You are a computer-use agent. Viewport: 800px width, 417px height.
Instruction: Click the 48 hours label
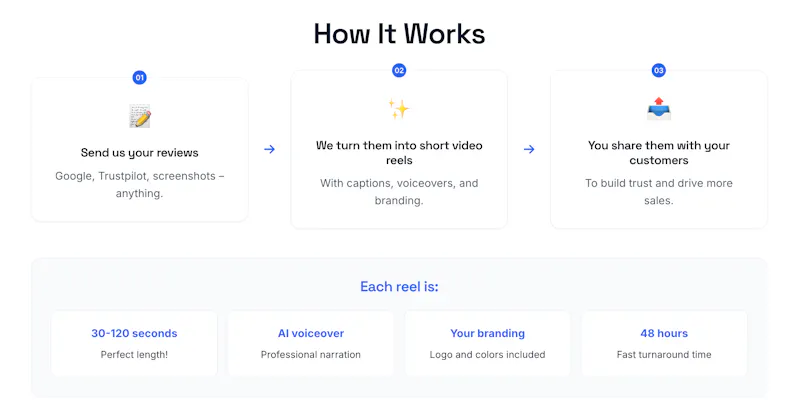point(664,333)
